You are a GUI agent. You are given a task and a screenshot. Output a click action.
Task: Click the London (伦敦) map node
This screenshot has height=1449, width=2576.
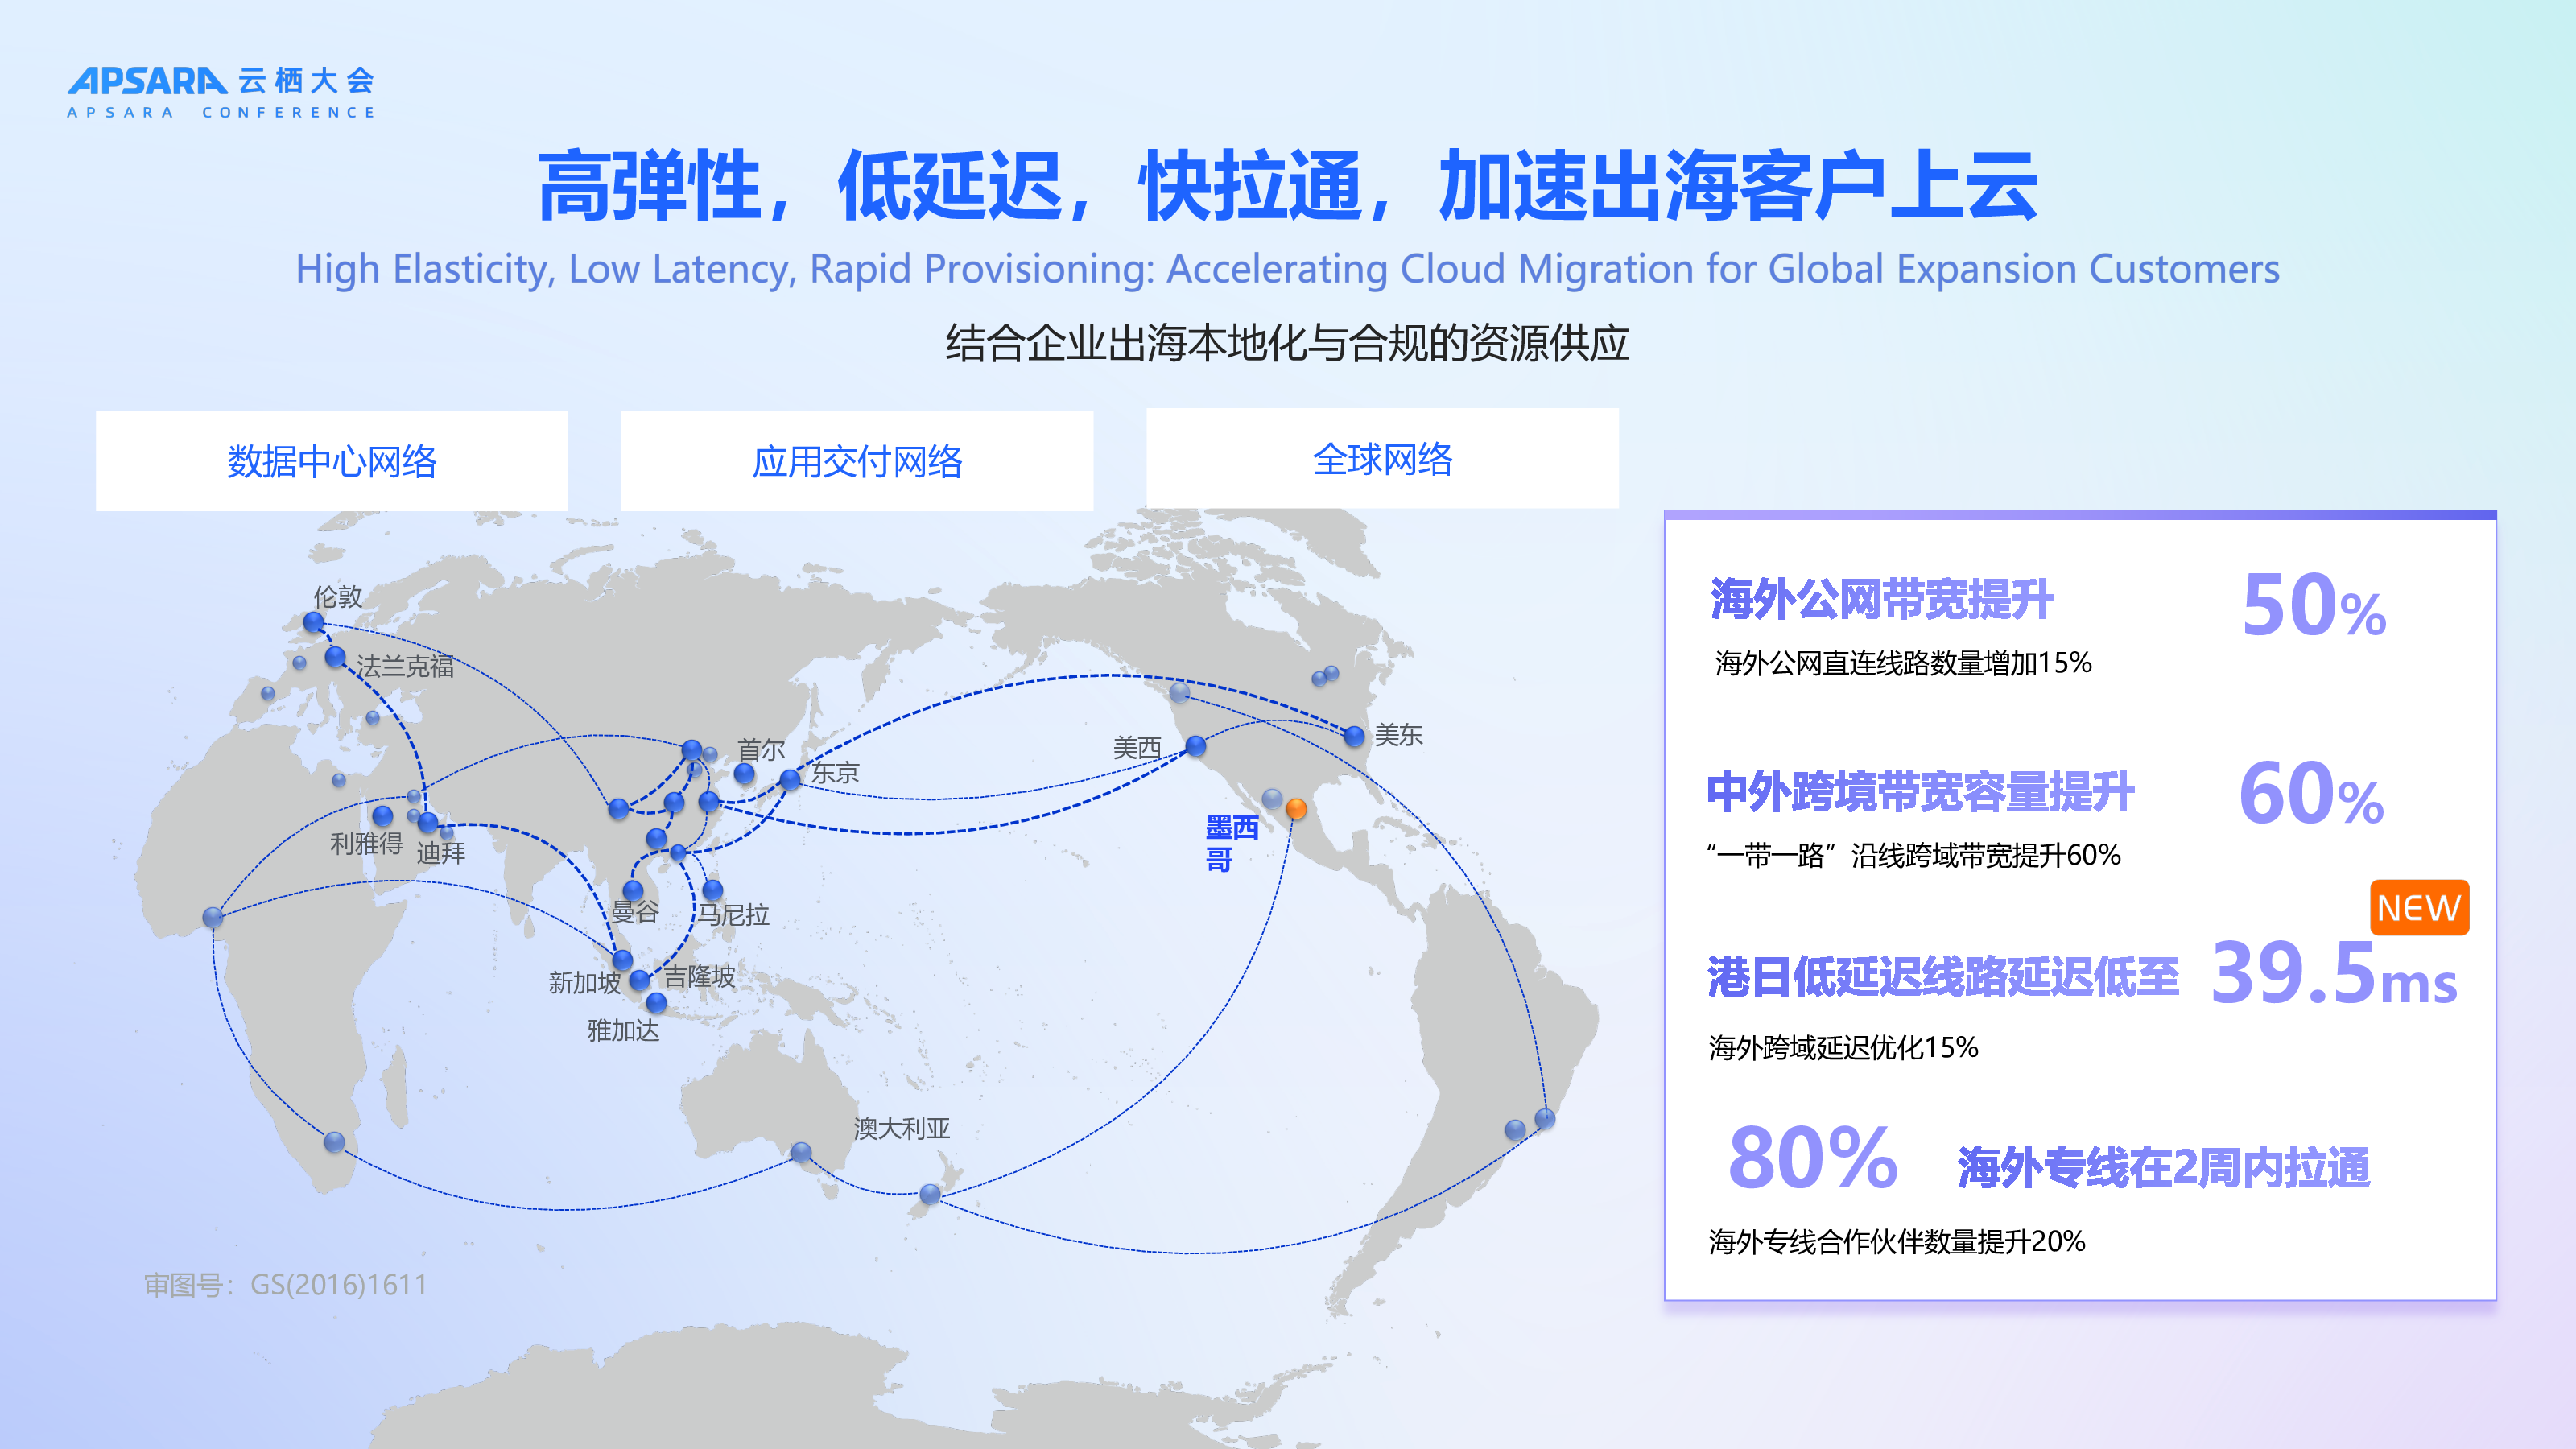(314, 622)
